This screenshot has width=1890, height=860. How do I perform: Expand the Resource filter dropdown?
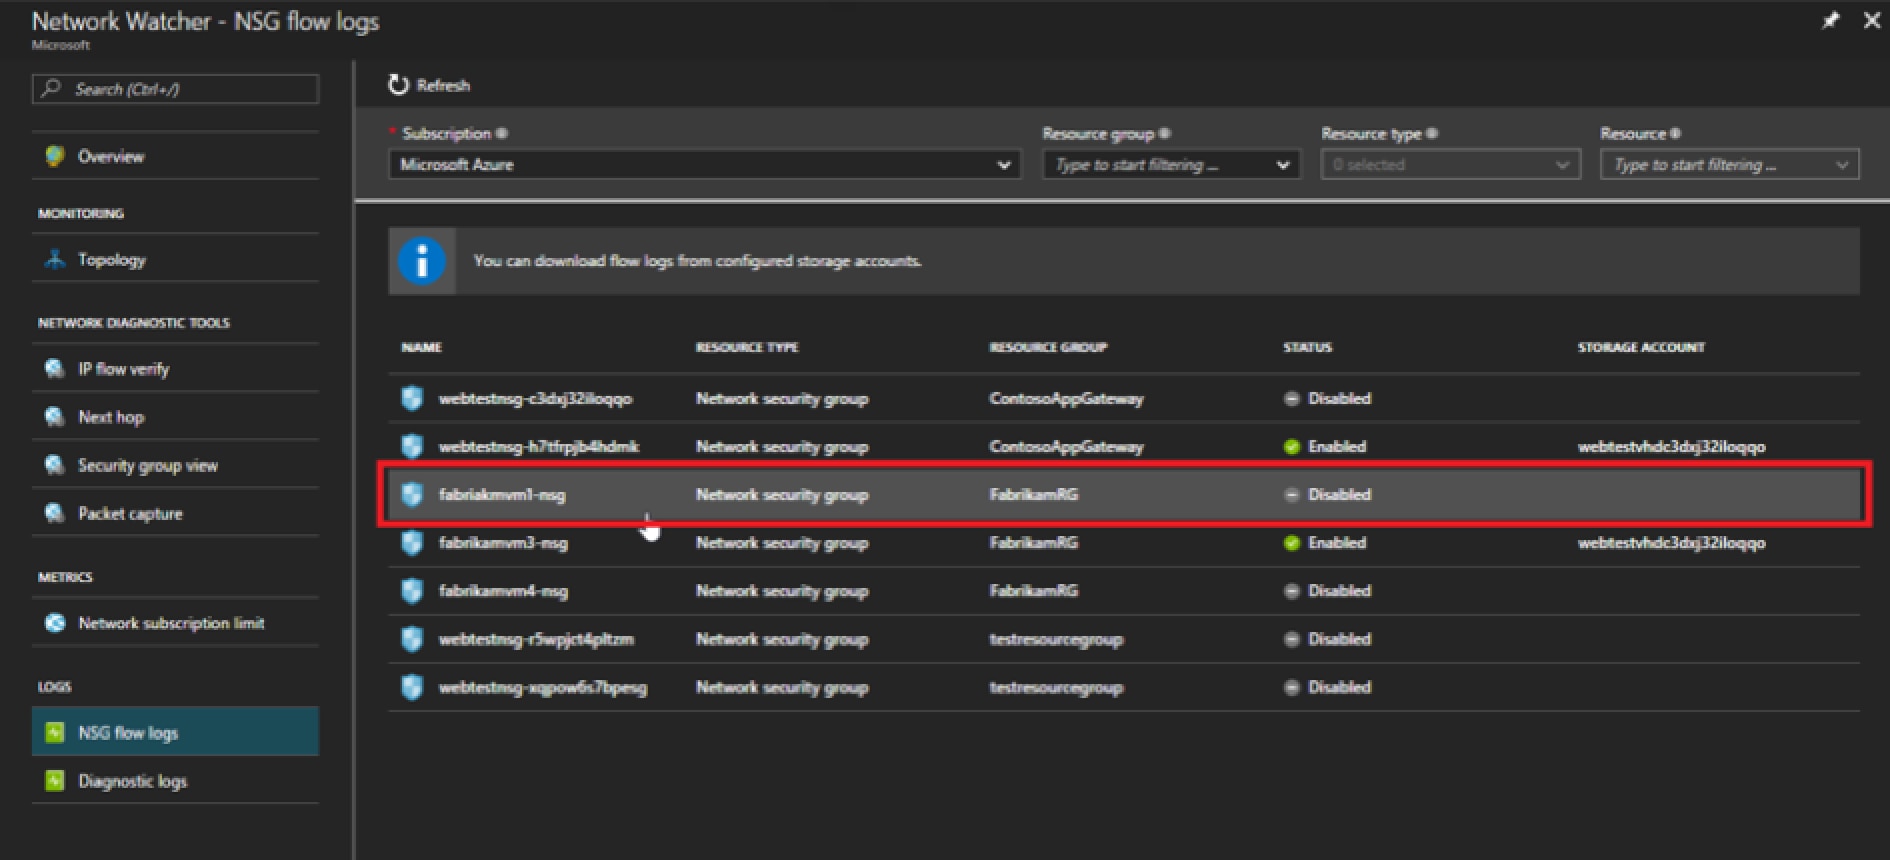[1841, 165]
